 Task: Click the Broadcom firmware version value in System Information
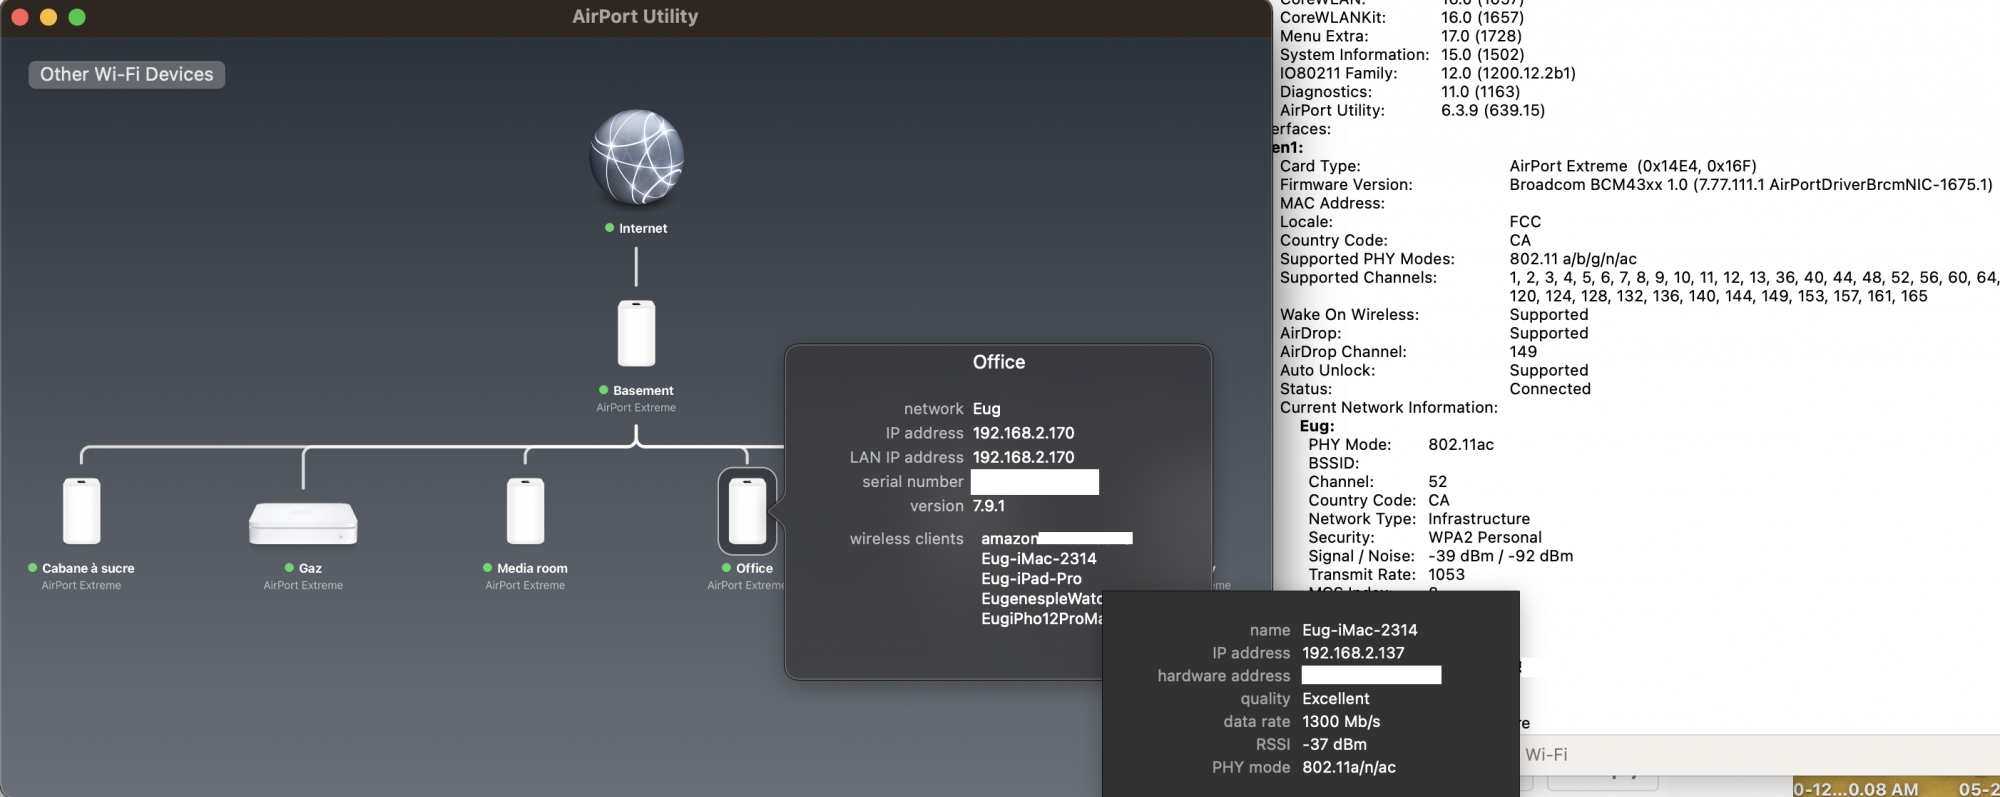1751,185
